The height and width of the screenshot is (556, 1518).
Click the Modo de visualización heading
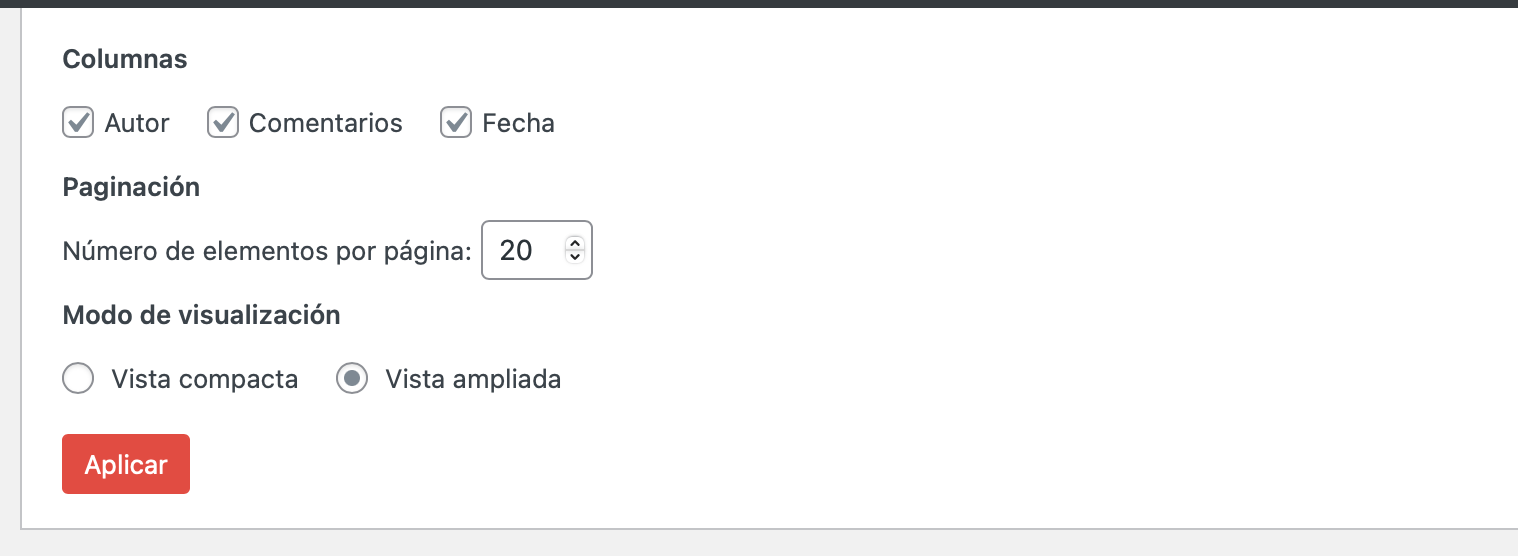(x=201, y=315)
